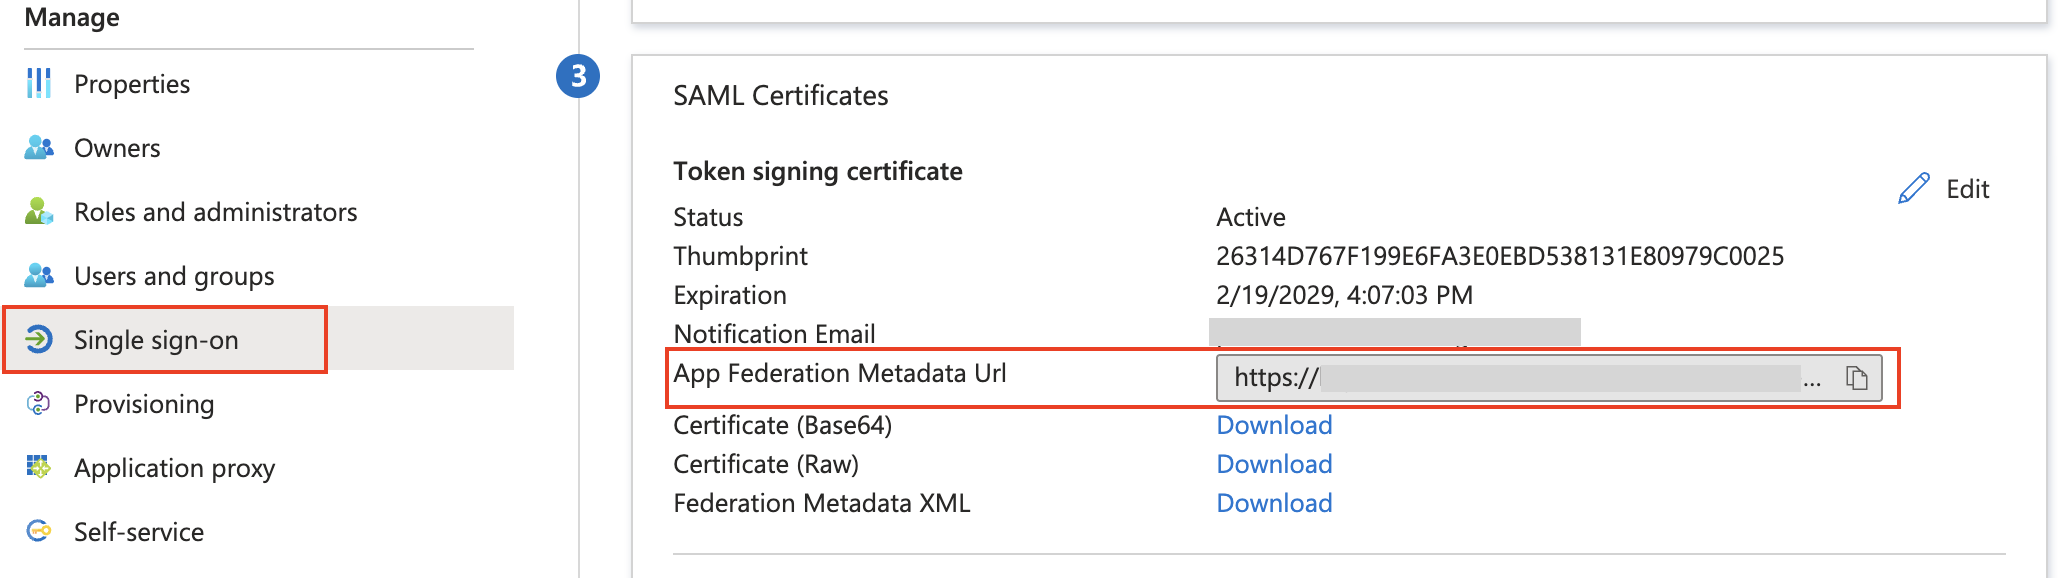
Task: Click the Edit pencil icon
Action: tap(1913, 189)
